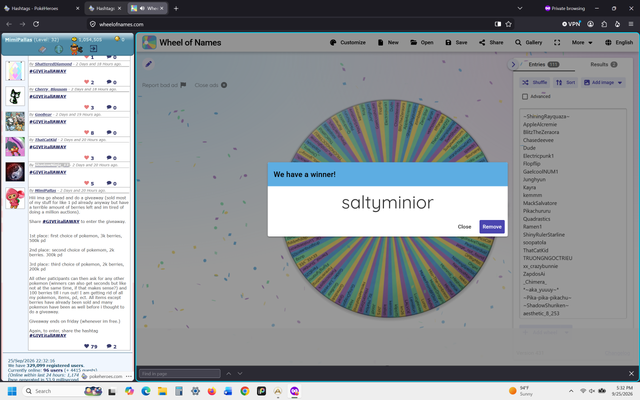Image resolution: width=640 pixels, height=400 pixels.
Task: Open the Gallery search
Action: click(528, 42)
